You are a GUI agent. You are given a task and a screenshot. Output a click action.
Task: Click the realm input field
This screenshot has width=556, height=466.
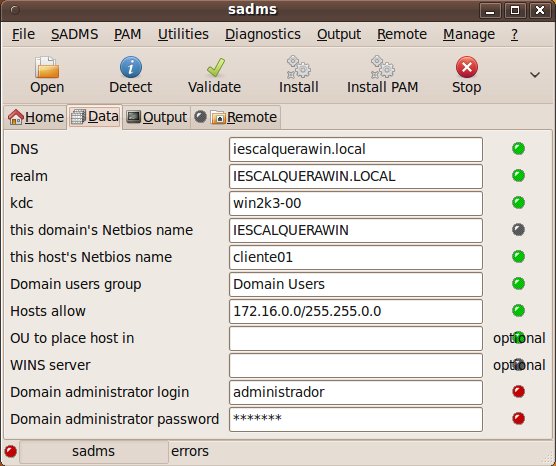tap(356, 176)
